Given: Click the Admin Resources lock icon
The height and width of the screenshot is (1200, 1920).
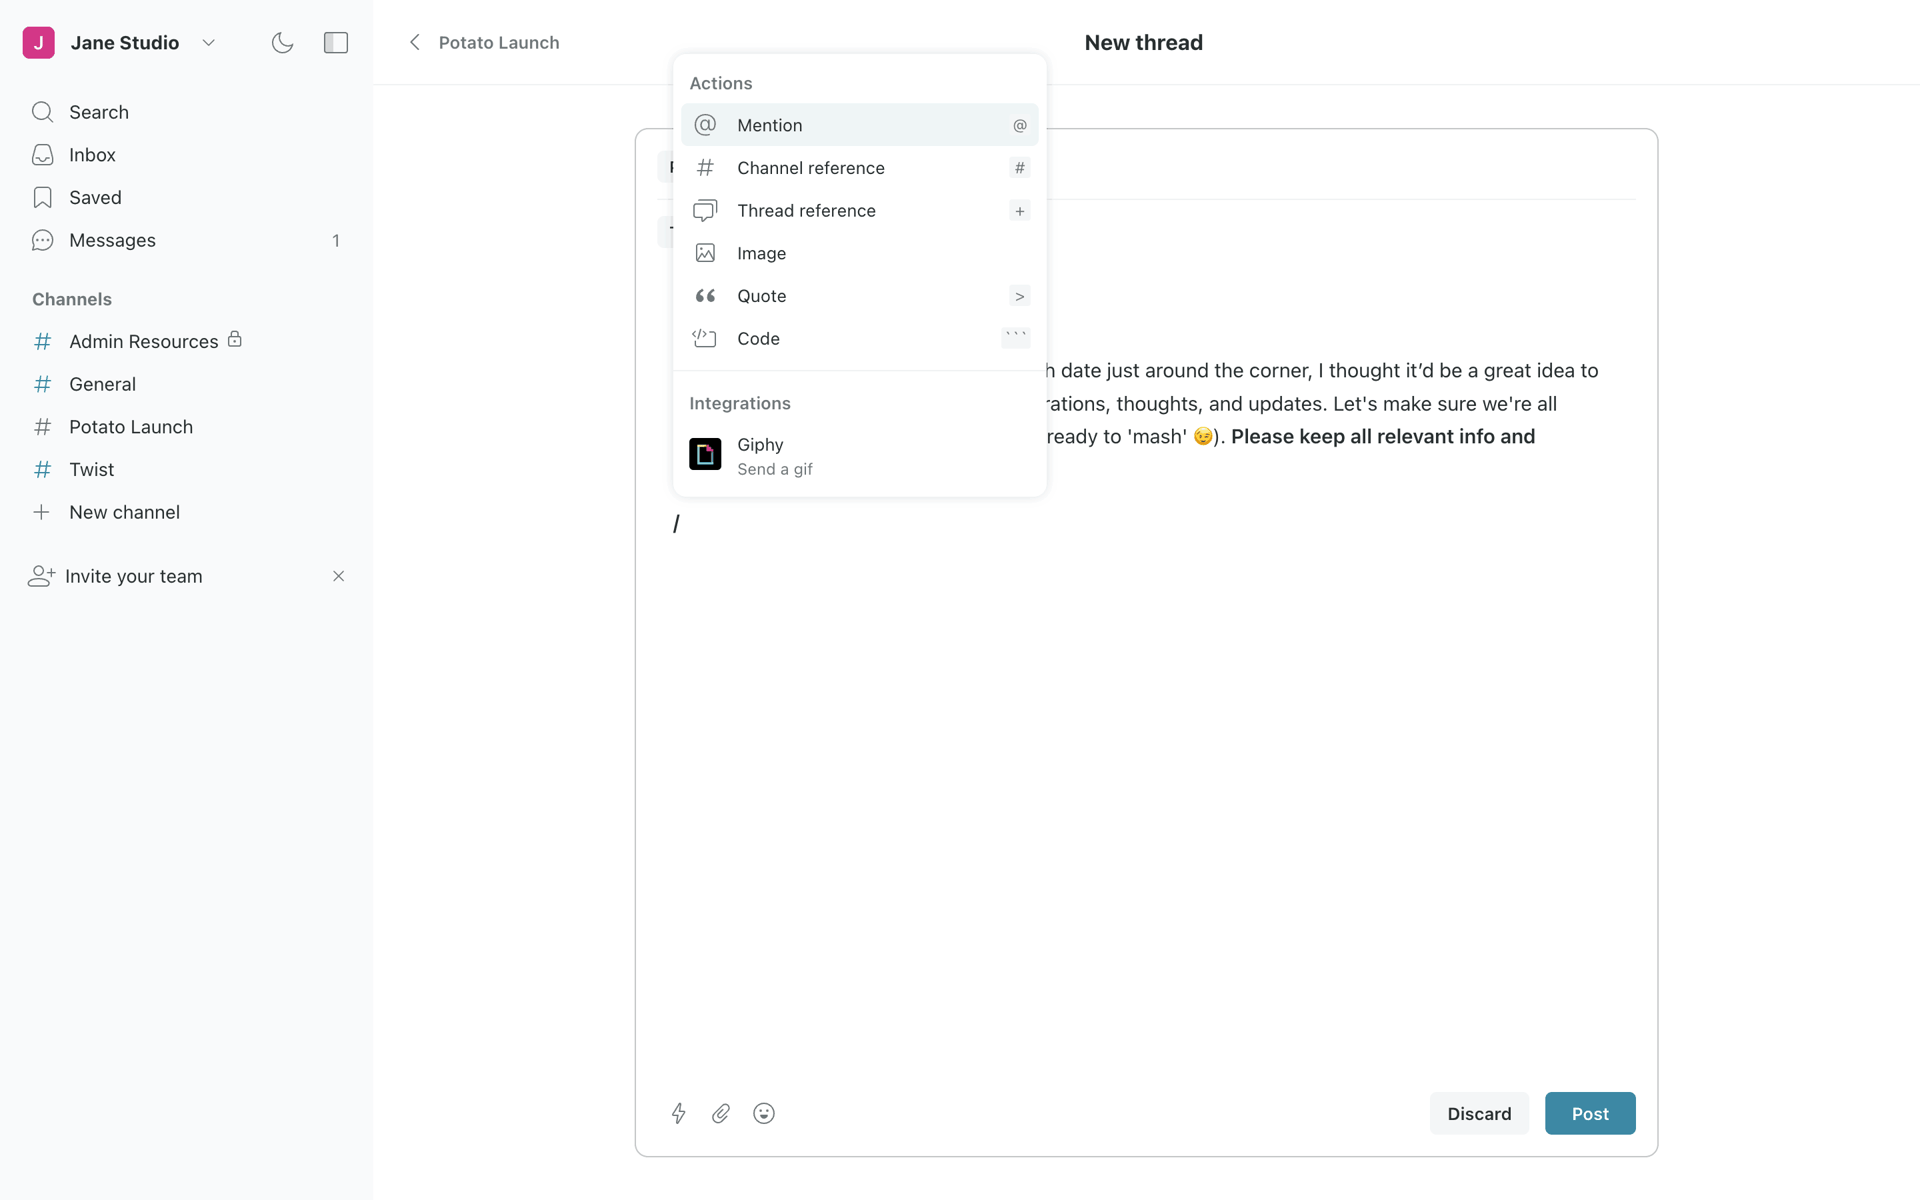Looking at the screenshot, I should coord(235,340).
